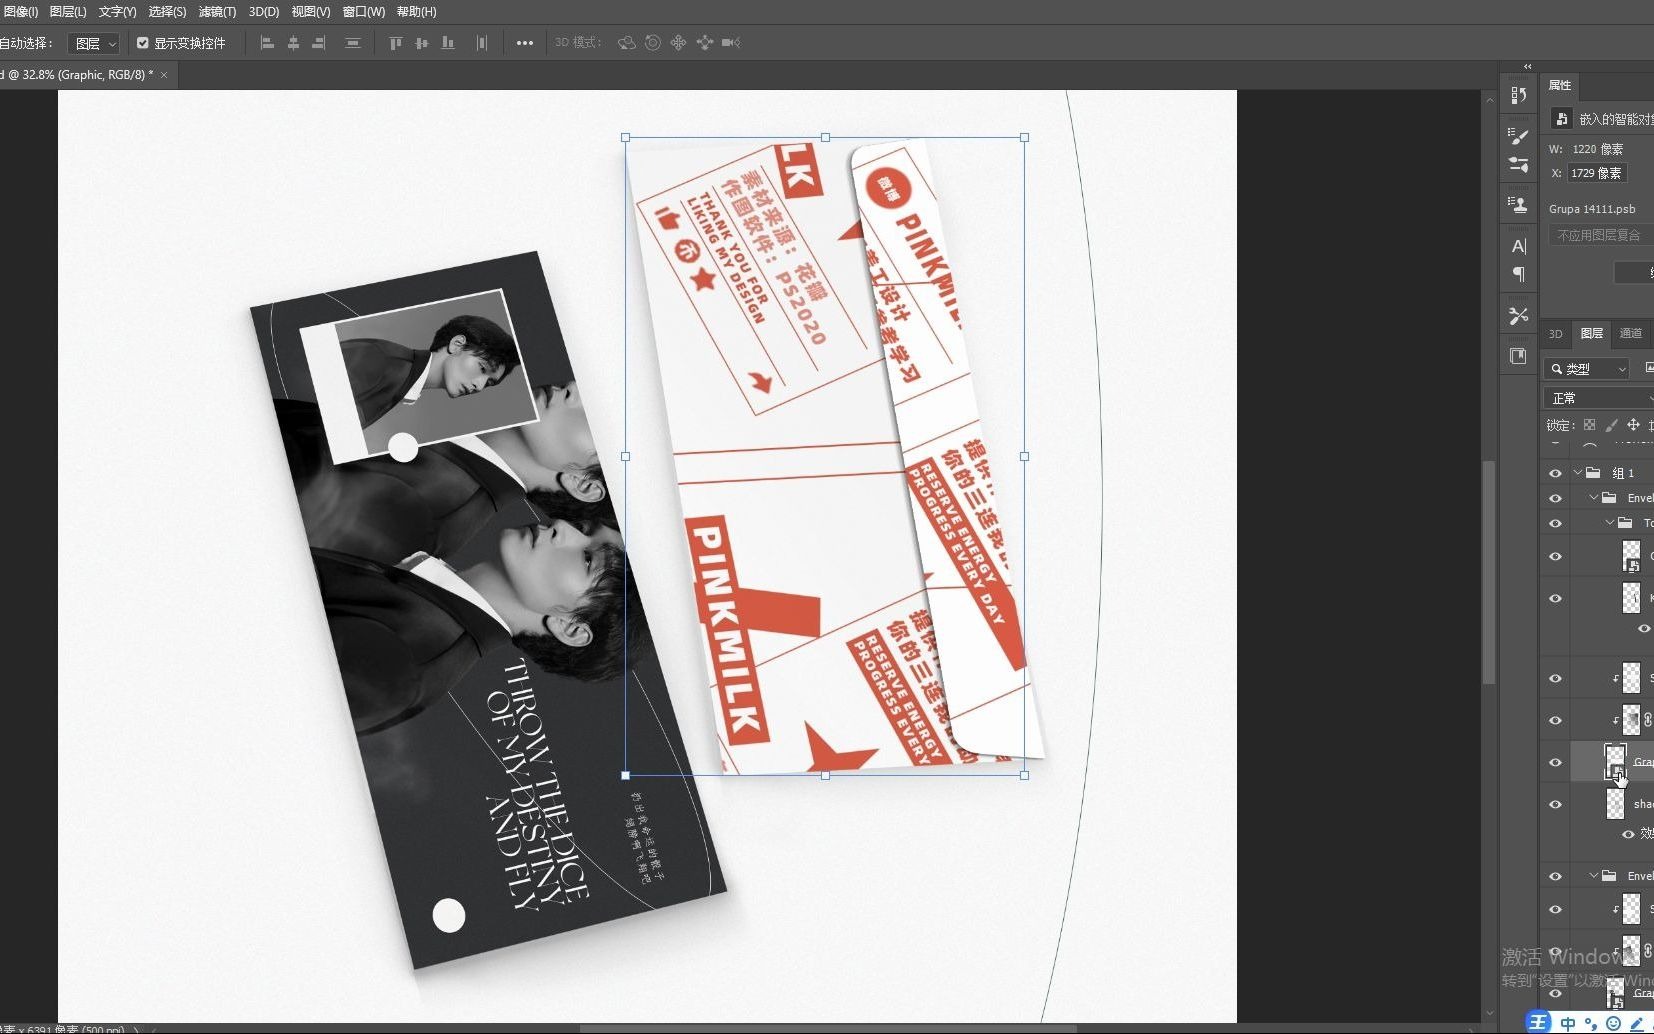Screen dimensions: 1654x1034
Task: Open the Libraries panel icon
Action: [1518, 356]
